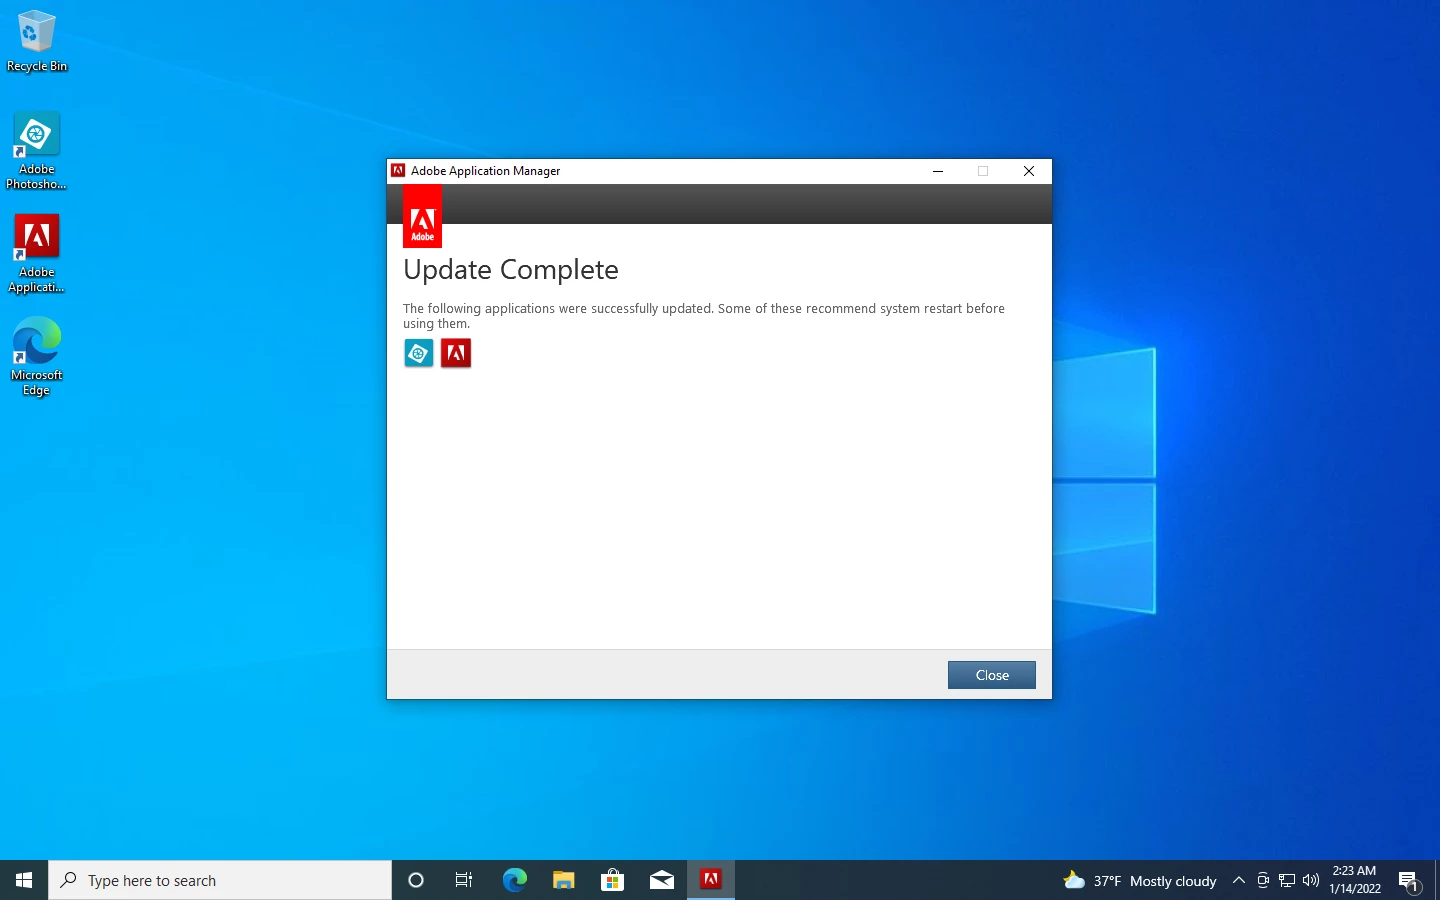Select the Recycle Bin desktop icon
The height and width of the screenshot is (900, 1440).
(x=37, y=42)
